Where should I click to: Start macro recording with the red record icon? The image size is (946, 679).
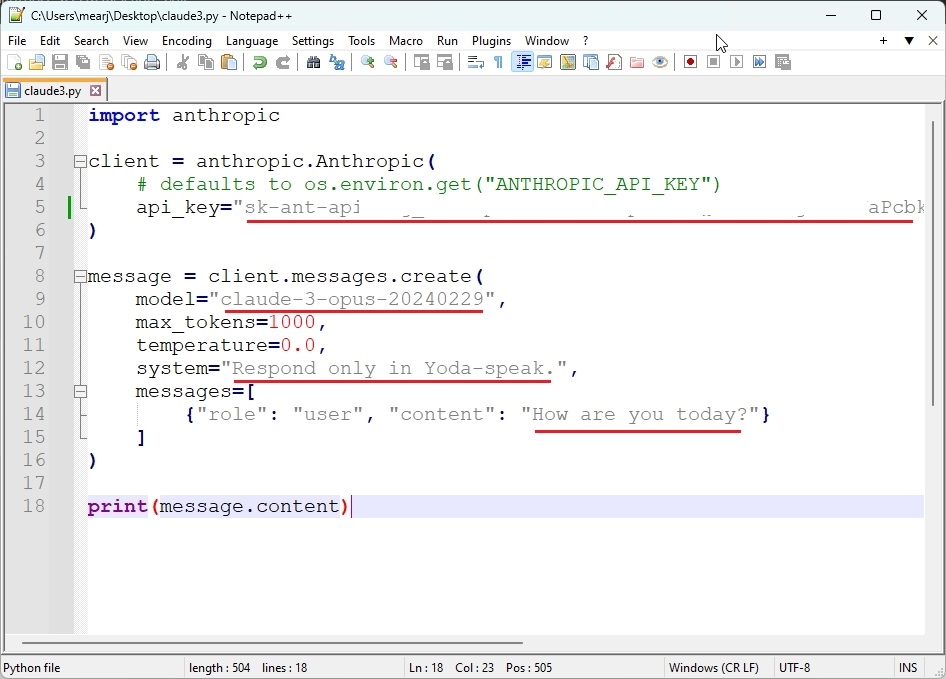pos(690,62)
